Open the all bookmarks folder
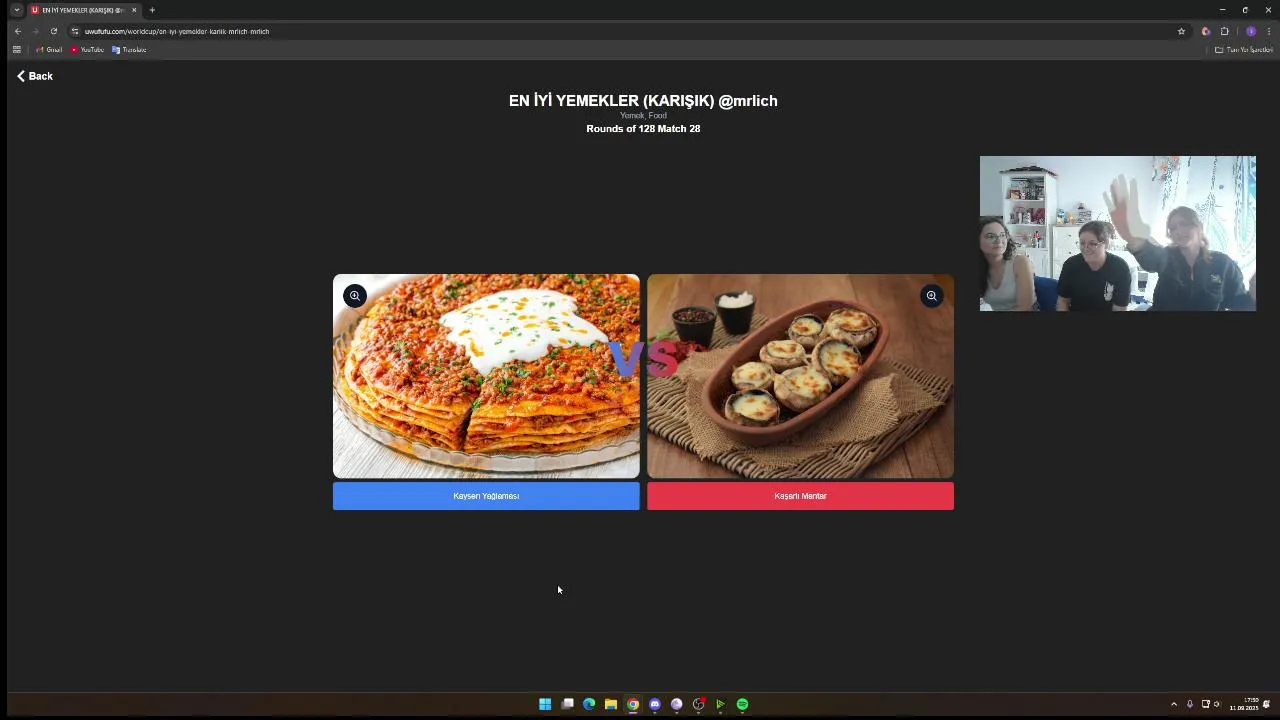This screenshot has height=720, width=1280. (x=1243, y=49)
